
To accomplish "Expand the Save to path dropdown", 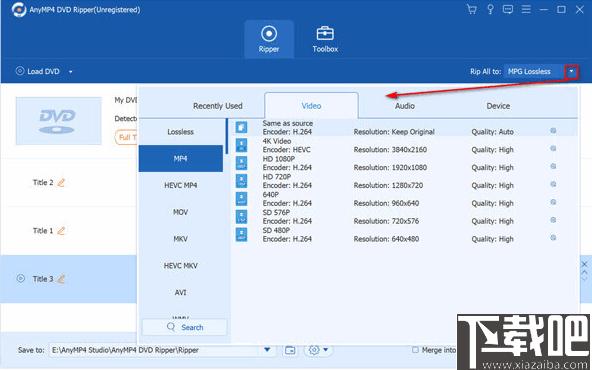I will click(267, 350).
